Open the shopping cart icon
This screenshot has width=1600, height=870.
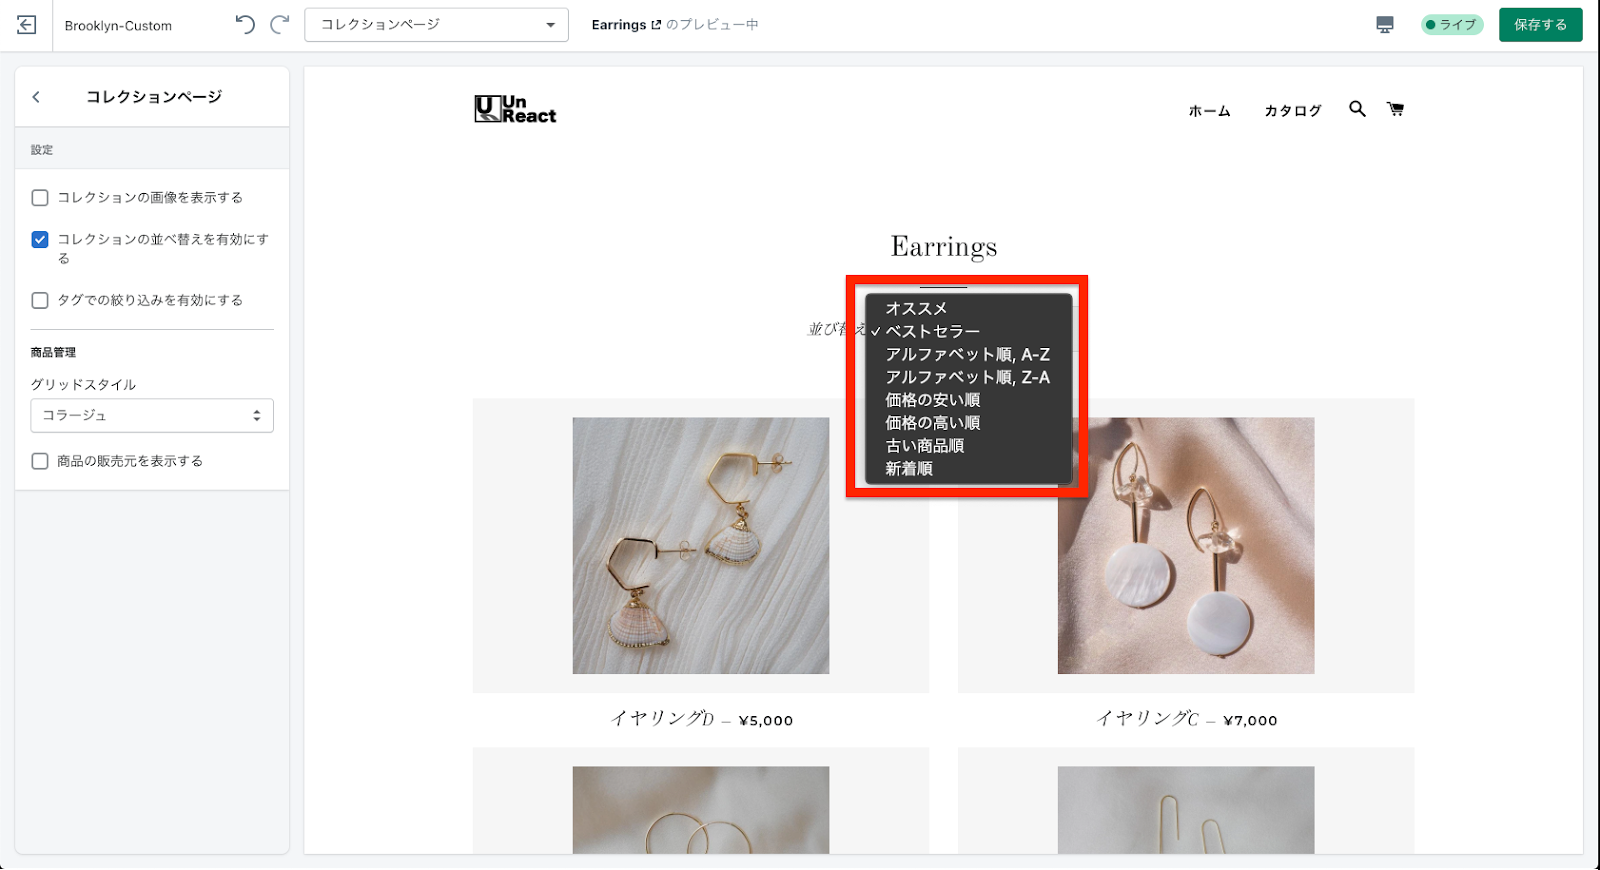click(x=1395, y=109)
